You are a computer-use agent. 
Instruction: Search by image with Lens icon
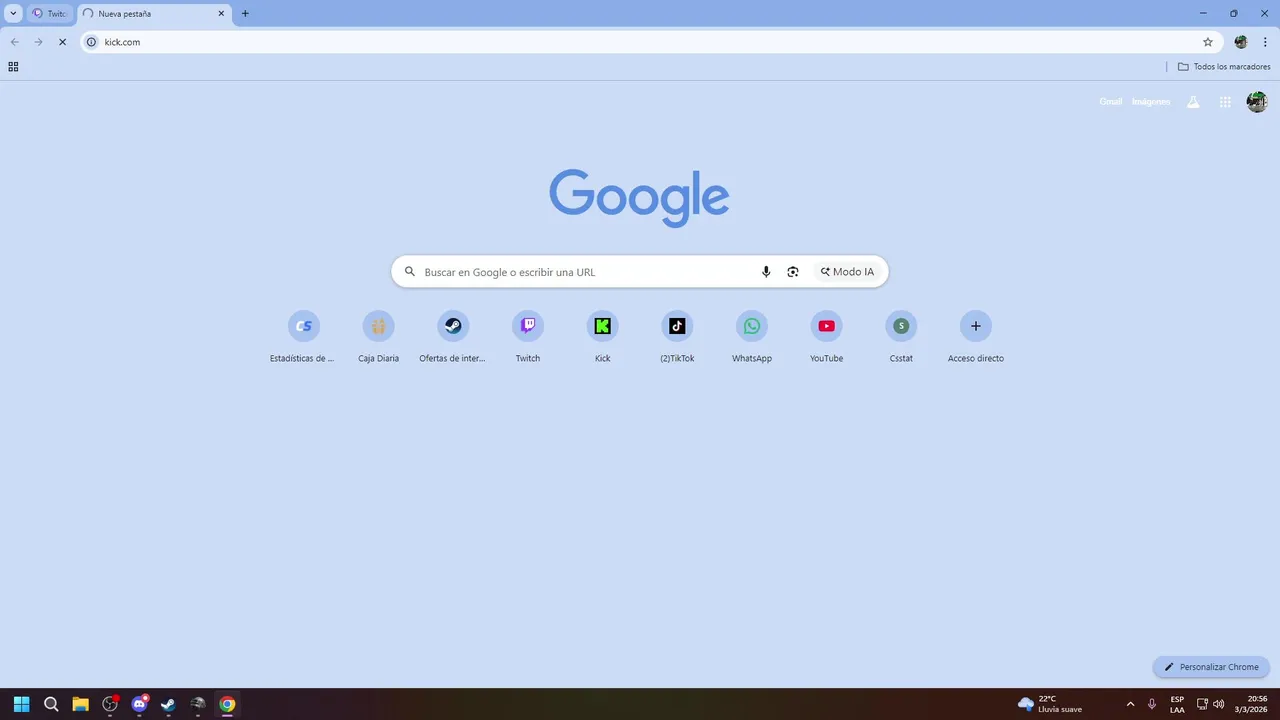[793, 272]
